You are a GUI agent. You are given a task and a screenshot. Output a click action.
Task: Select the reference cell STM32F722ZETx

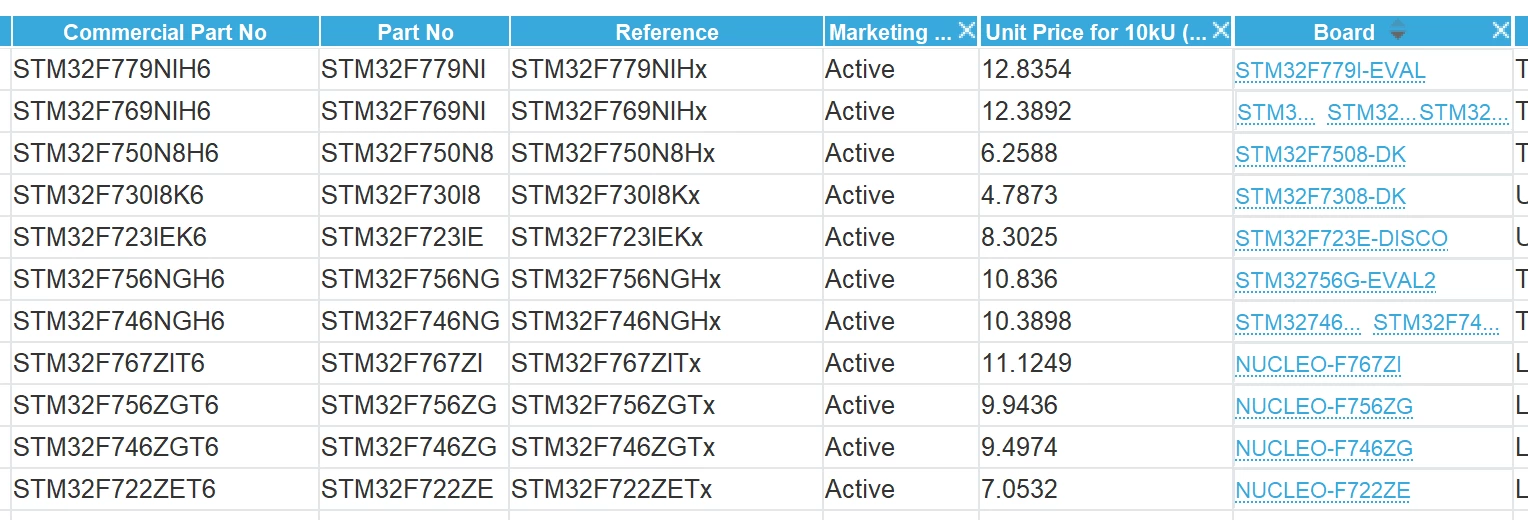click(612, 490)
